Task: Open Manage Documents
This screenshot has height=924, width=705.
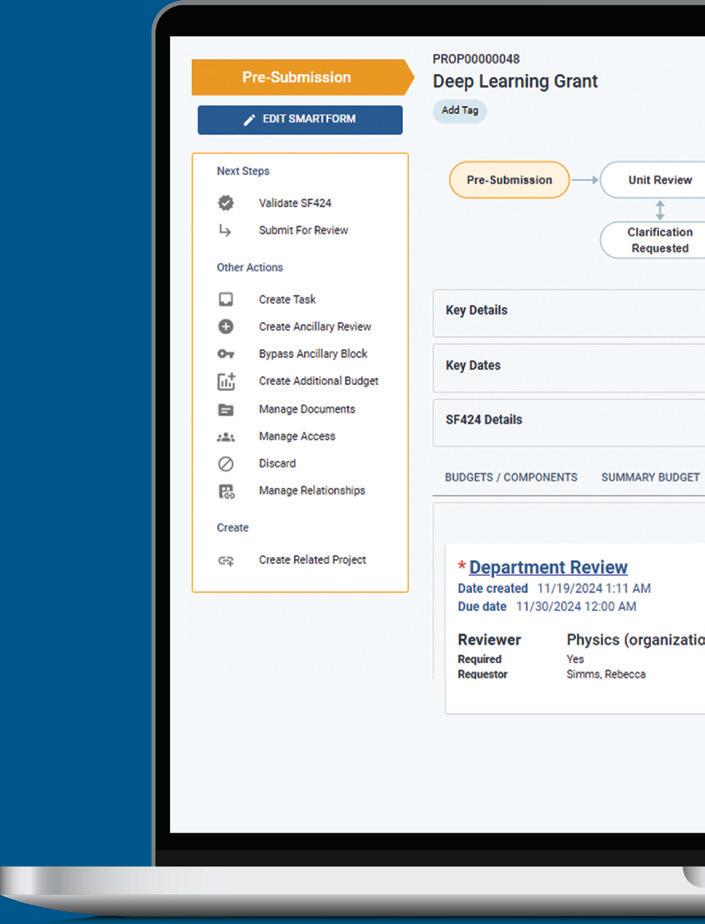Action: point(307,409)
